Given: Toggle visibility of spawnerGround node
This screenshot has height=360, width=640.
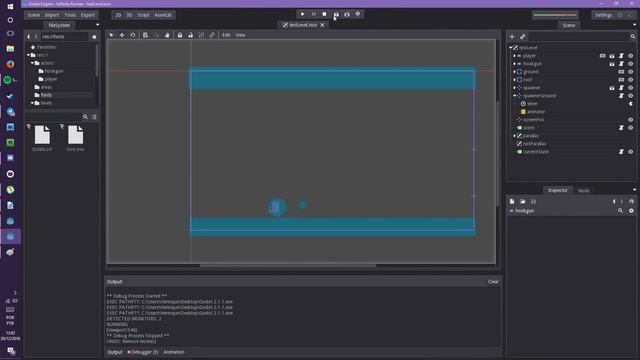Looking at the screenshot, I should tap(631, 96).
